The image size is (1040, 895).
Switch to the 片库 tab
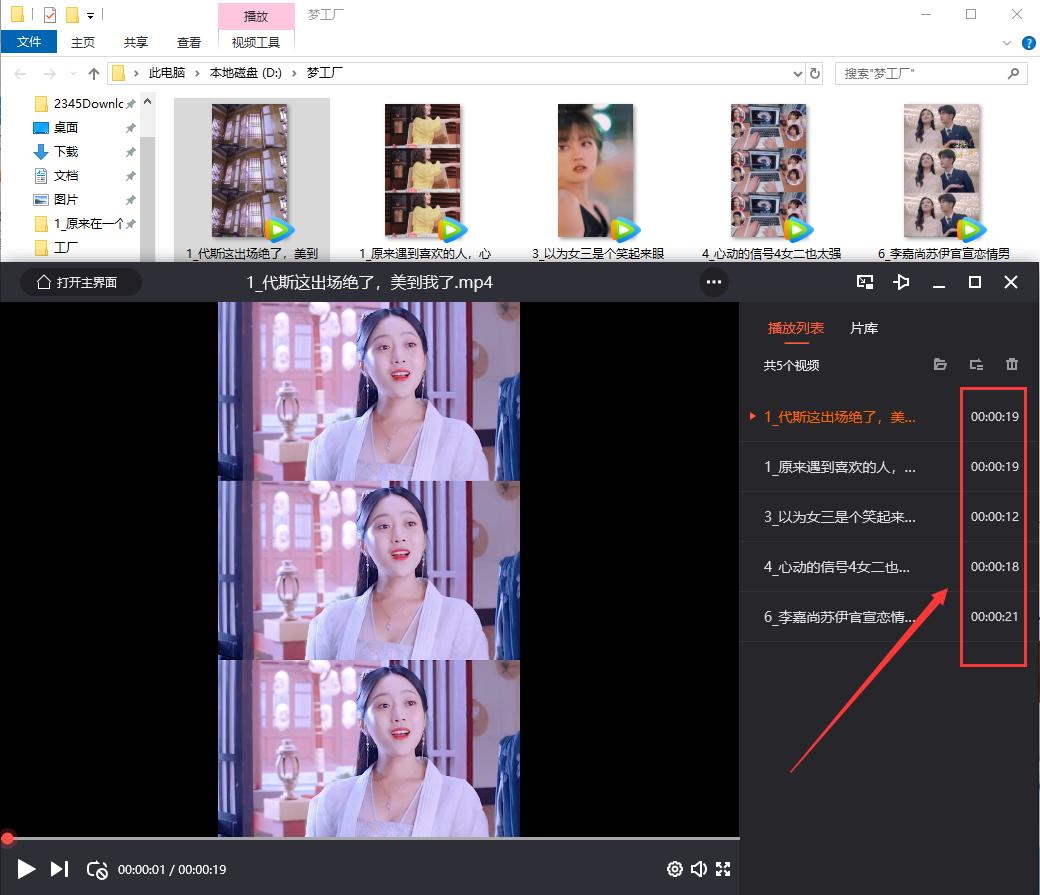click(864, 328)
